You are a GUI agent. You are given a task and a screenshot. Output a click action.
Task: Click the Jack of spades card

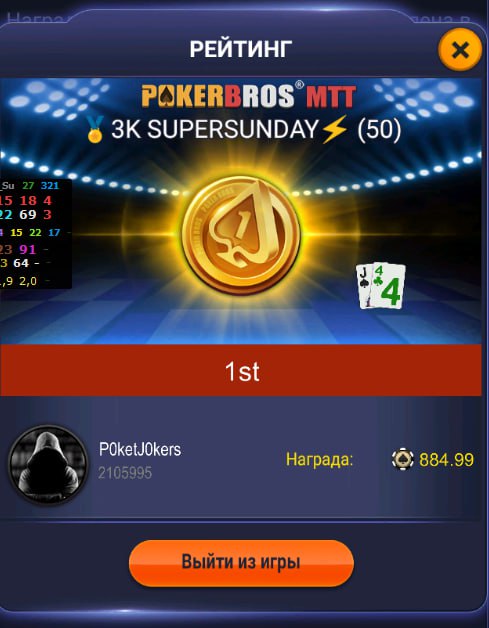[364, 286]
